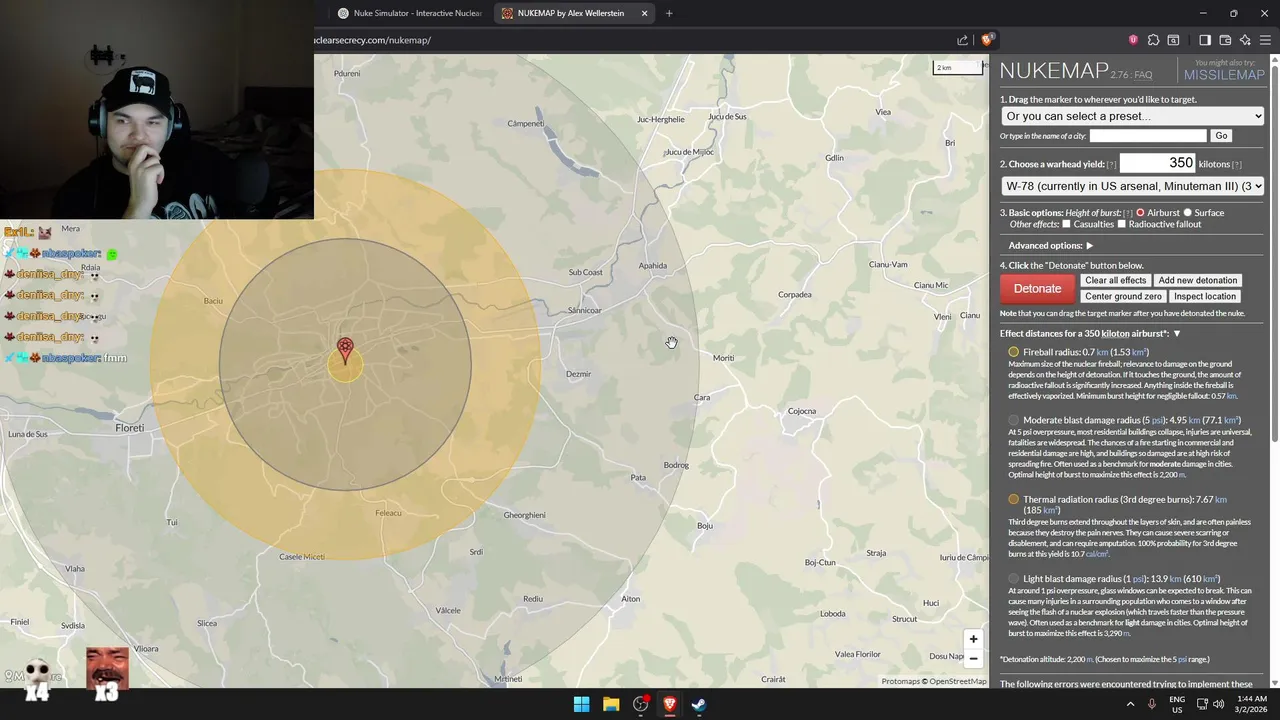Zoom in with the map plus button

[x=973, y=639]
